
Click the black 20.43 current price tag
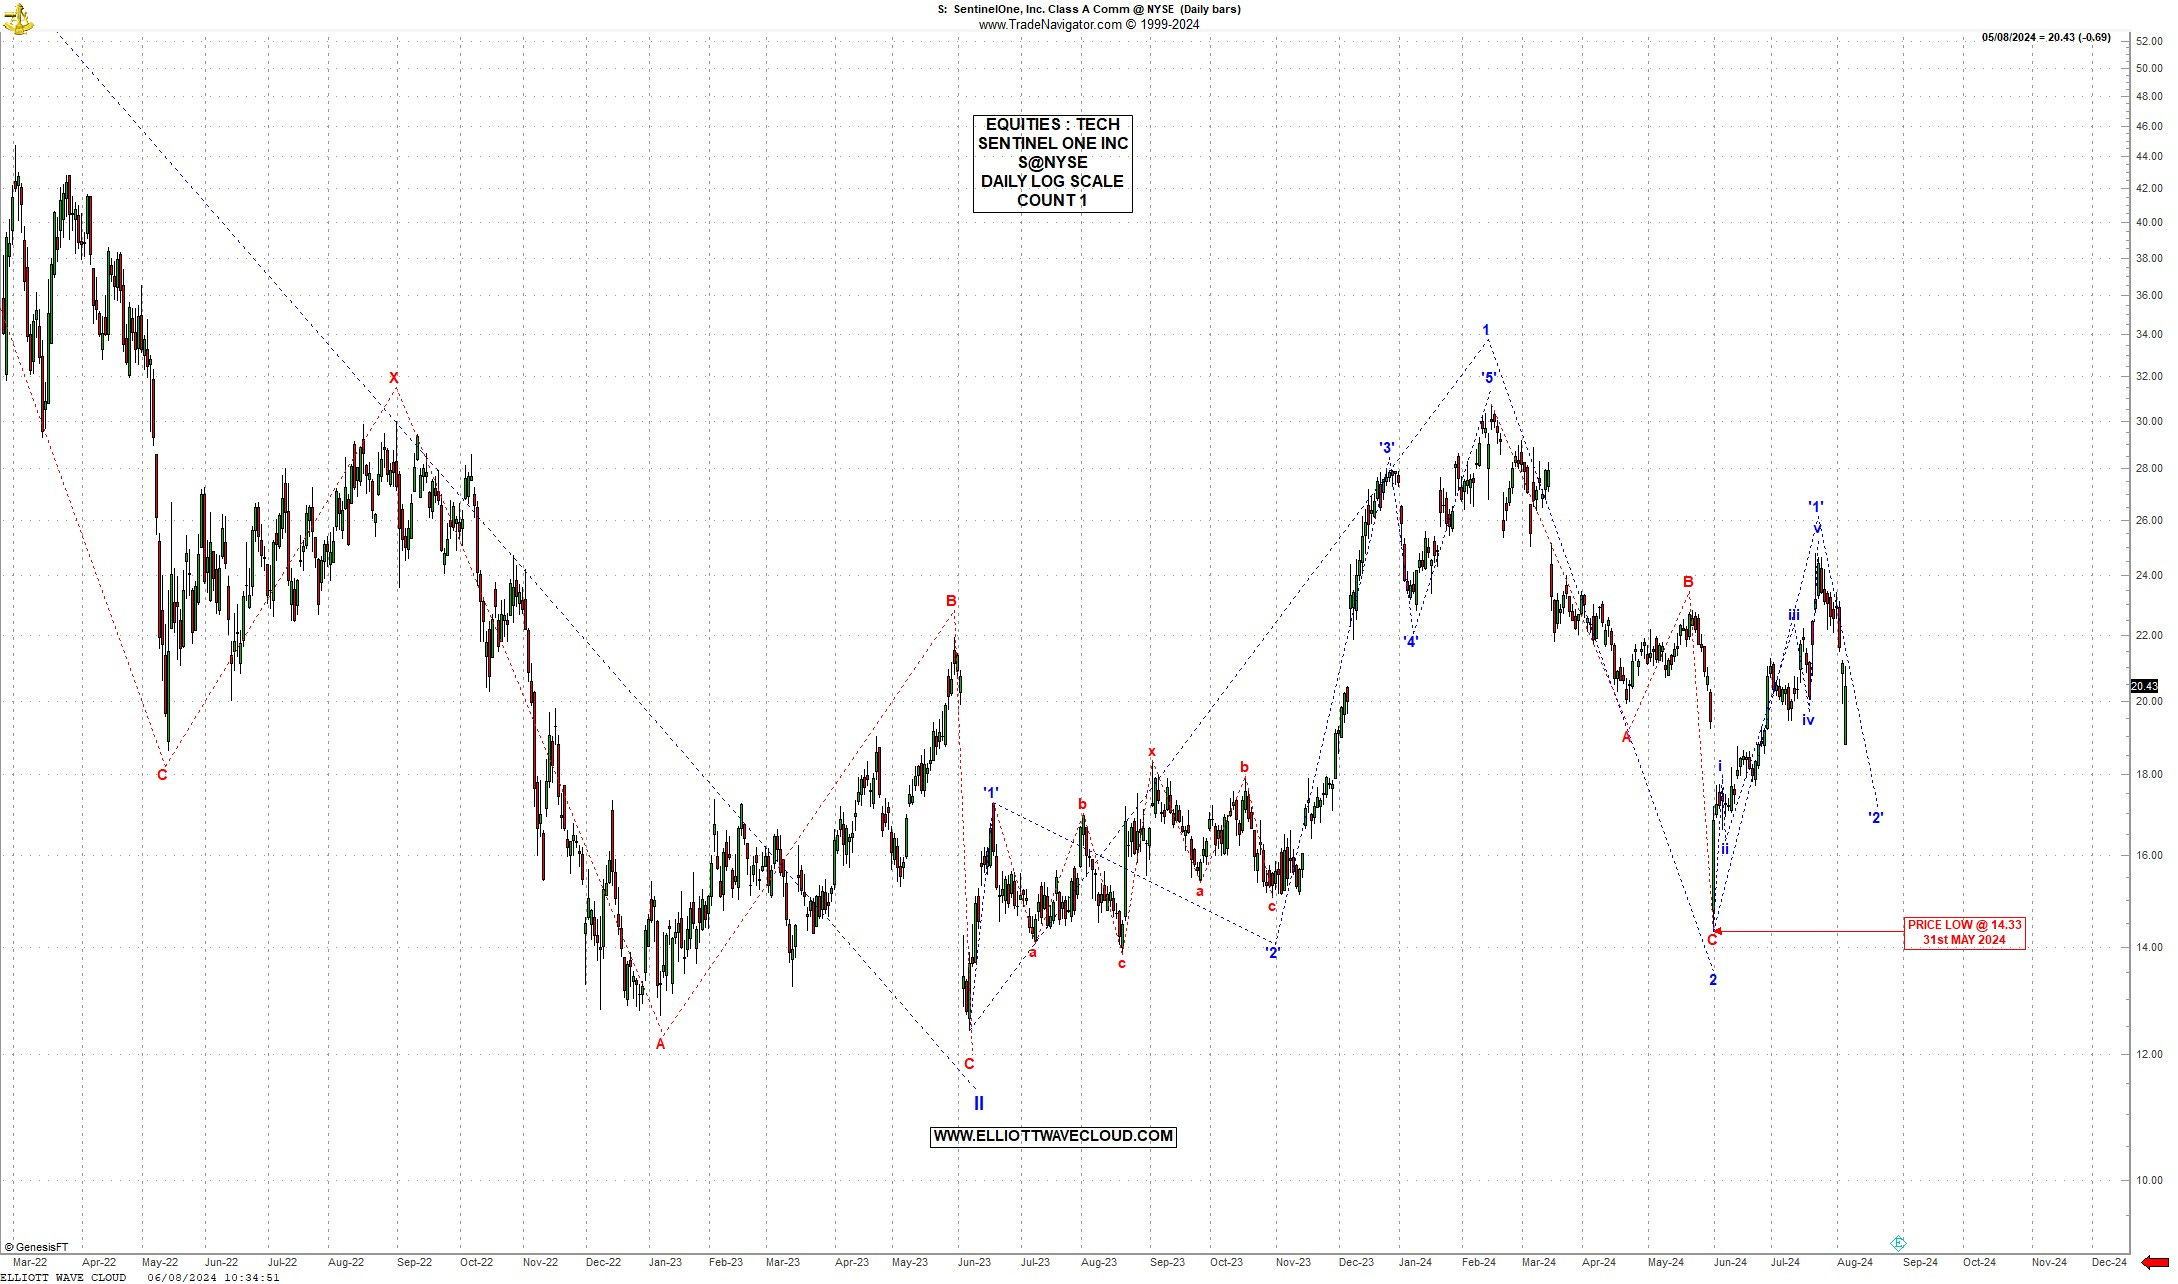click(2143, 686)
